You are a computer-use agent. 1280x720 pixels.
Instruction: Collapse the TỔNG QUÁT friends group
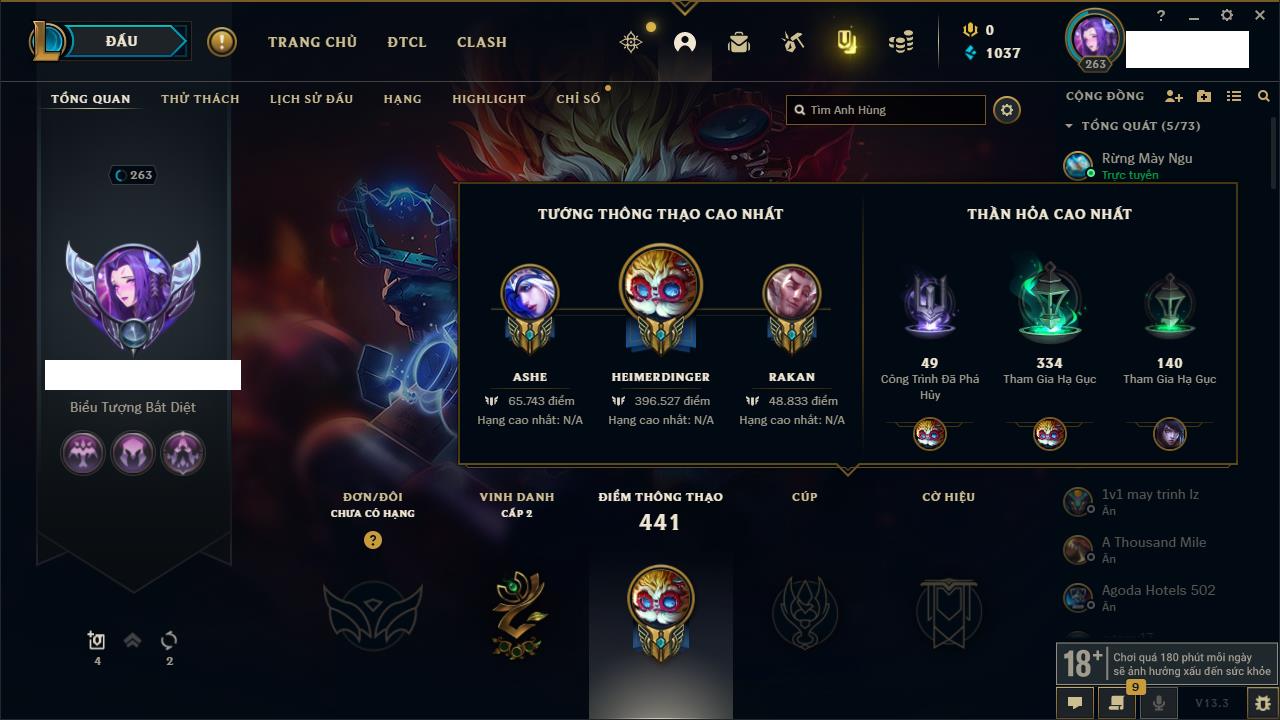click(1069, 126)
